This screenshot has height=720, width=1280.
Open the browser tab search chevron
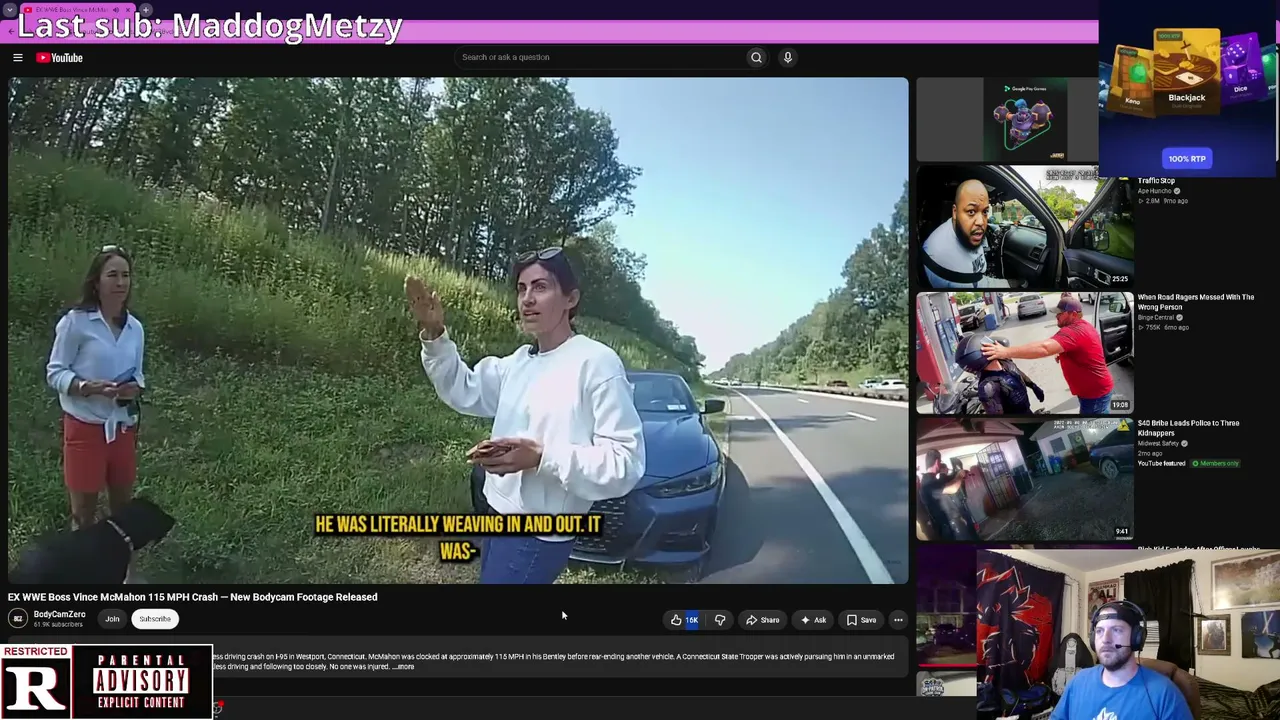(9, 10)
